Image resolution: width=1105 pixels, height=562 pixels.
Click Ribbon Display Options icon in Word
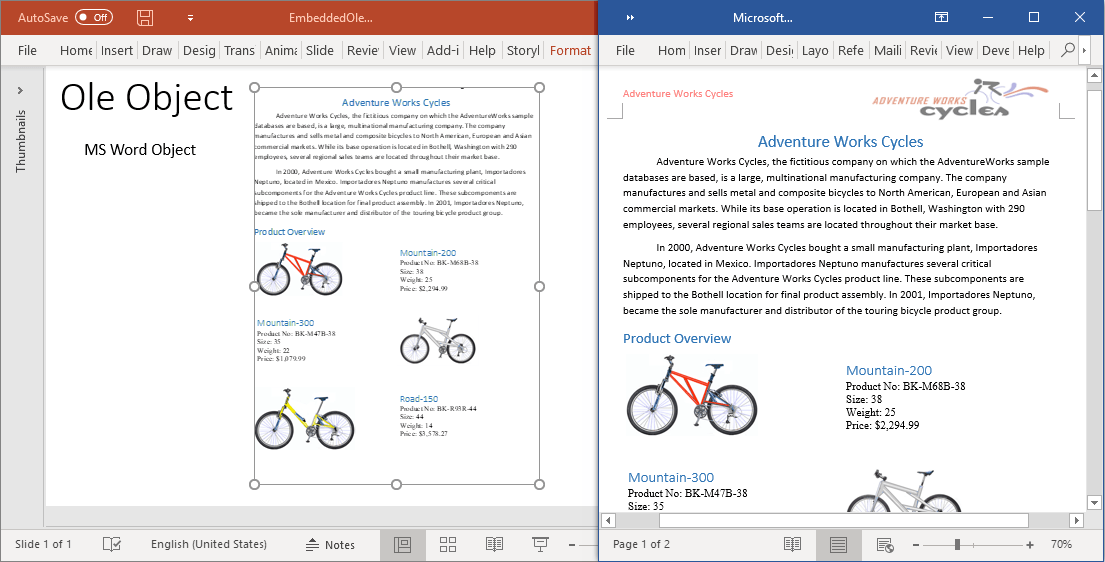coord(941,18)
